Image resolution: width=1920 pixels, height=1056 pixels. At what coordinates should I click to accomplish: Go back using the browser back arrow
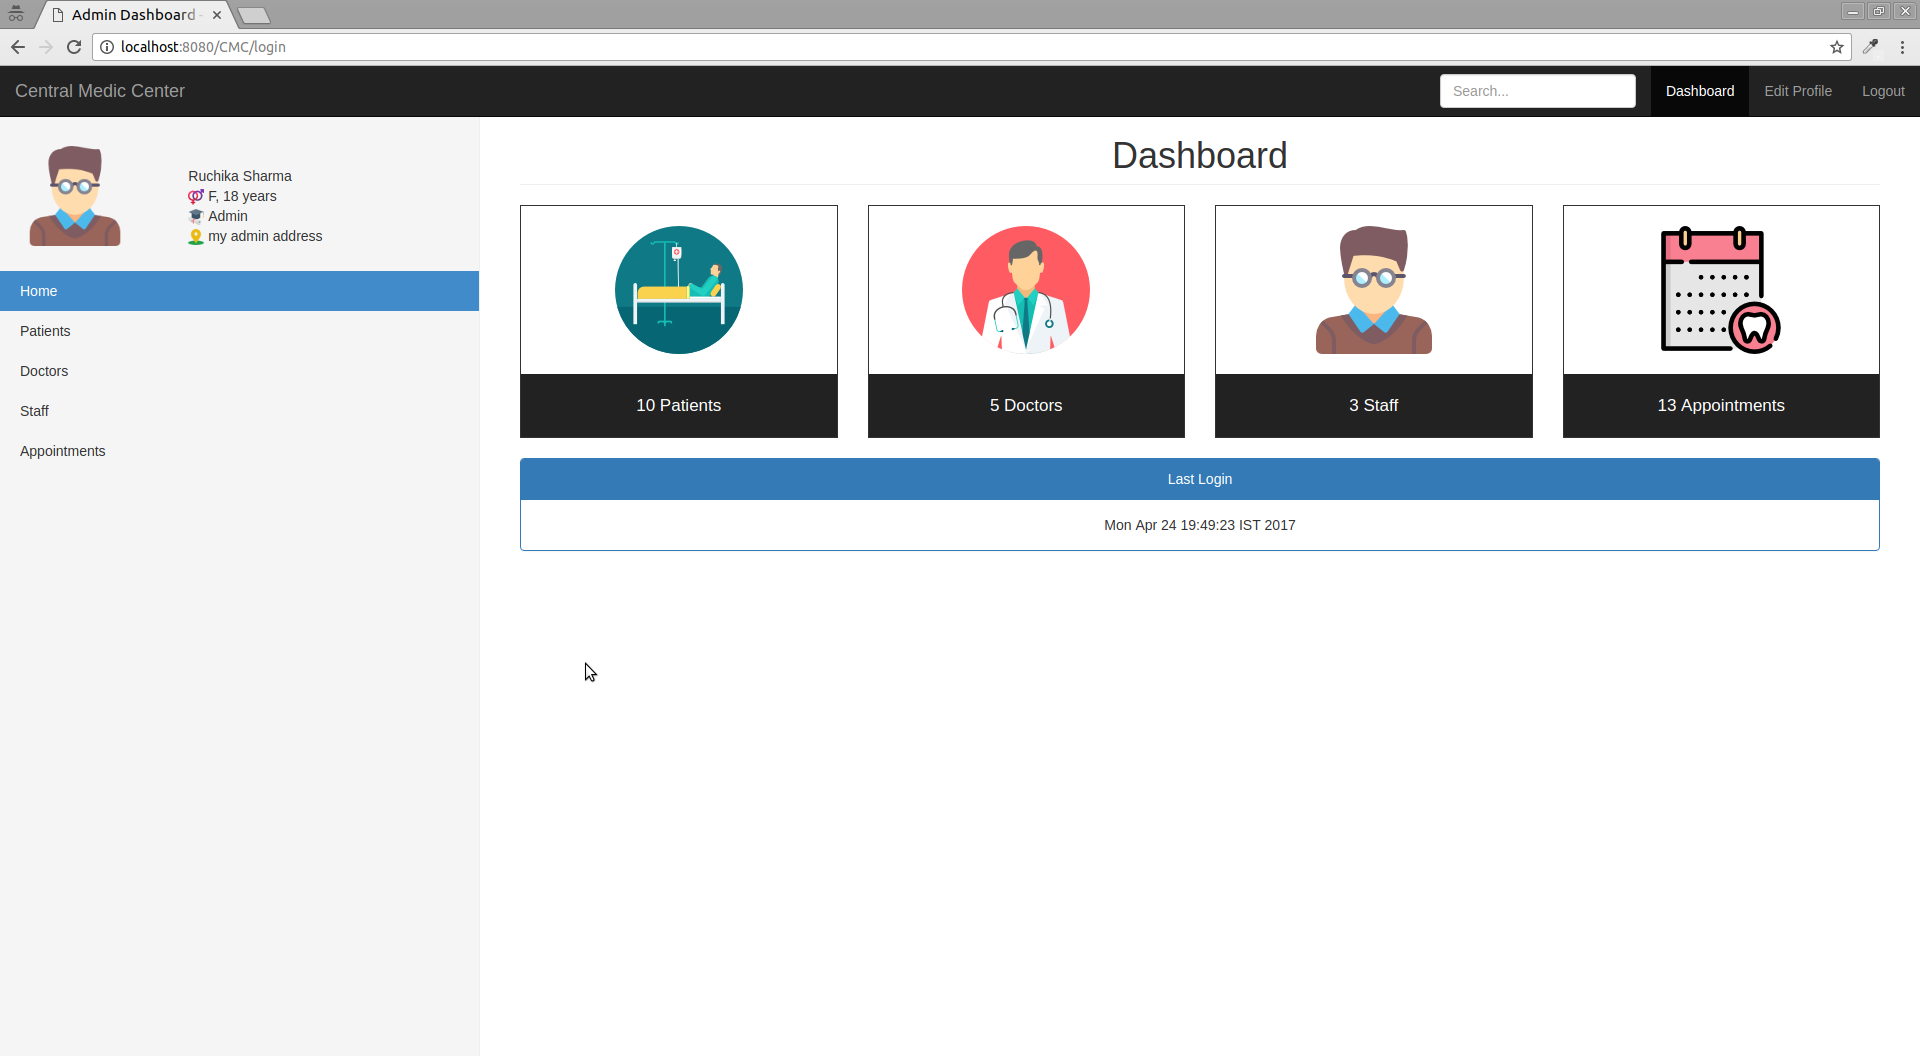(x=18, y=47)
